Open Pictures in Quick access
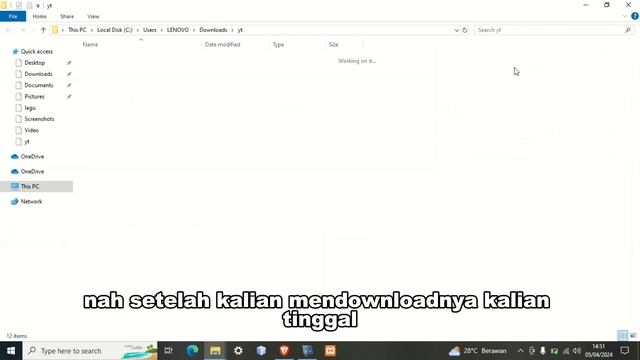The image size is (640, 360). (x=34, y=96)
